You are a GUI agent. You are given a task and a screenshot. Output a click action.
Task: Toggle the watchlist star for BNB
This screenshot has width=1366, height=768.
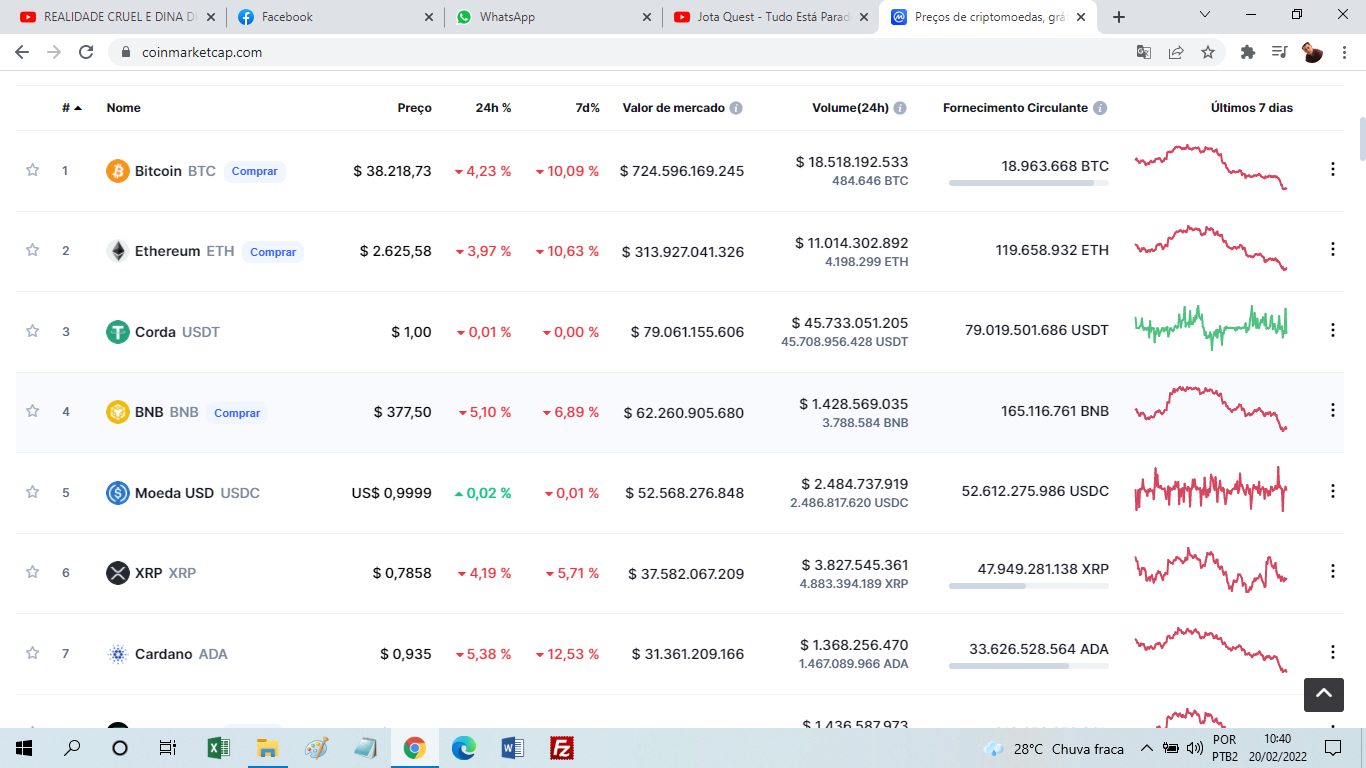[32, 411]
